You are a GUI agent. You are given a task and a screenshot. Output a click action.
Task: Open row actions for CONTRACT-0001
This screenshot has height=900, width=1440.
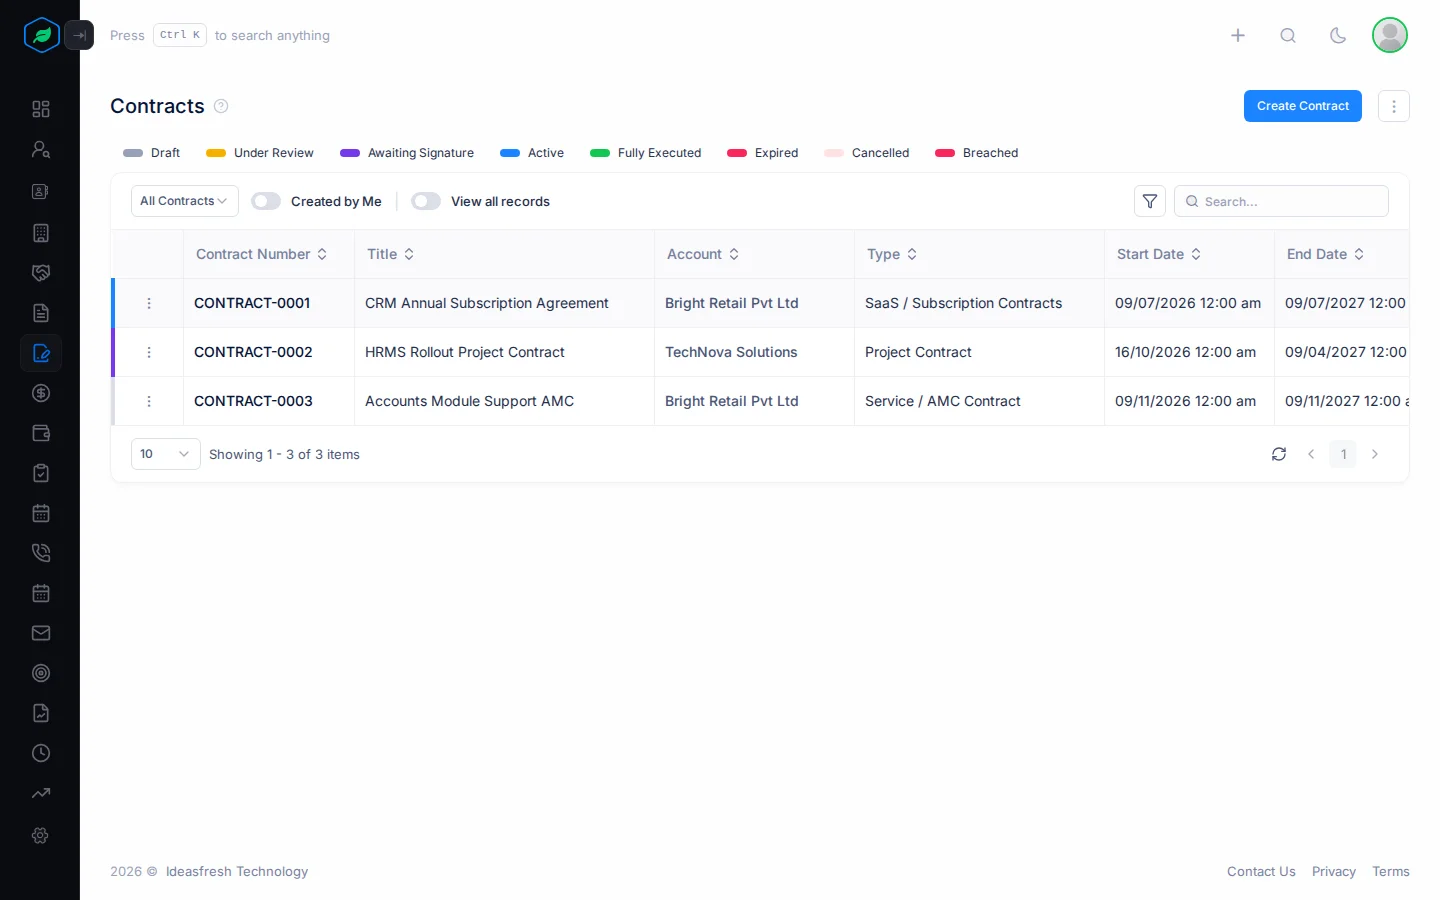[149, 303]
